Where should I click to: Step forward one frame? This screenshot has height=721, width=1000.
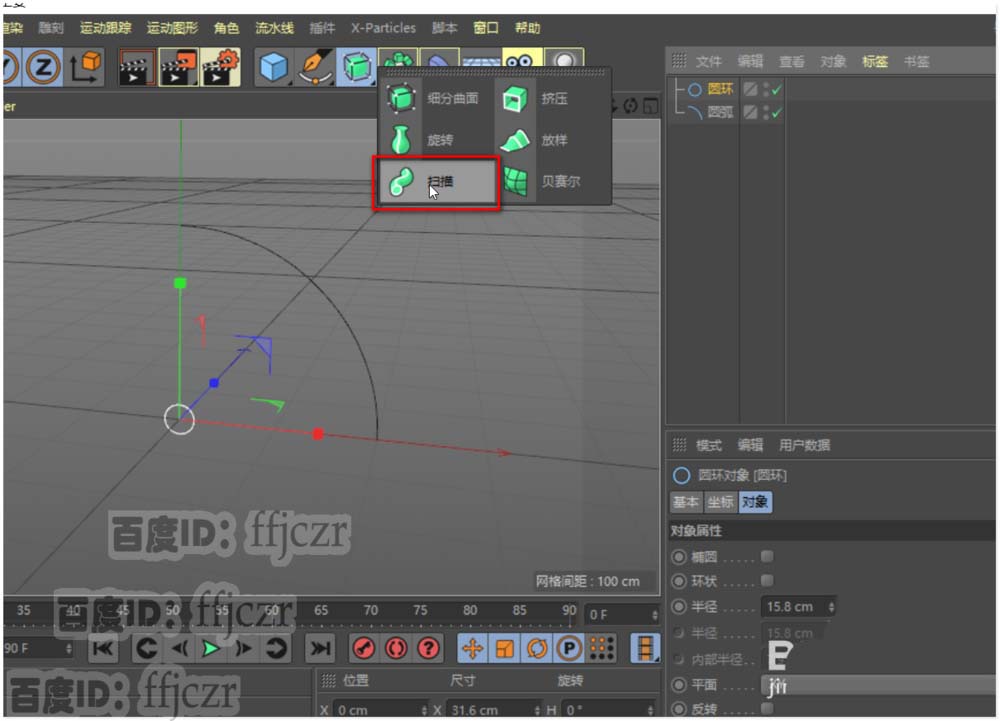tap(244, 649)
